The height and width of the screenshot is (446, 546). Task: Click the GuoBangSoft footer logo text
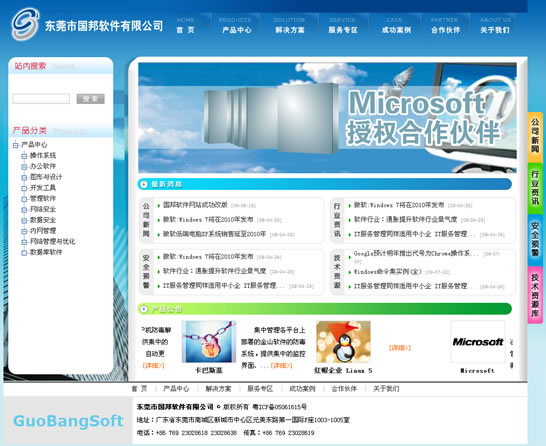[x=68, y=421]
